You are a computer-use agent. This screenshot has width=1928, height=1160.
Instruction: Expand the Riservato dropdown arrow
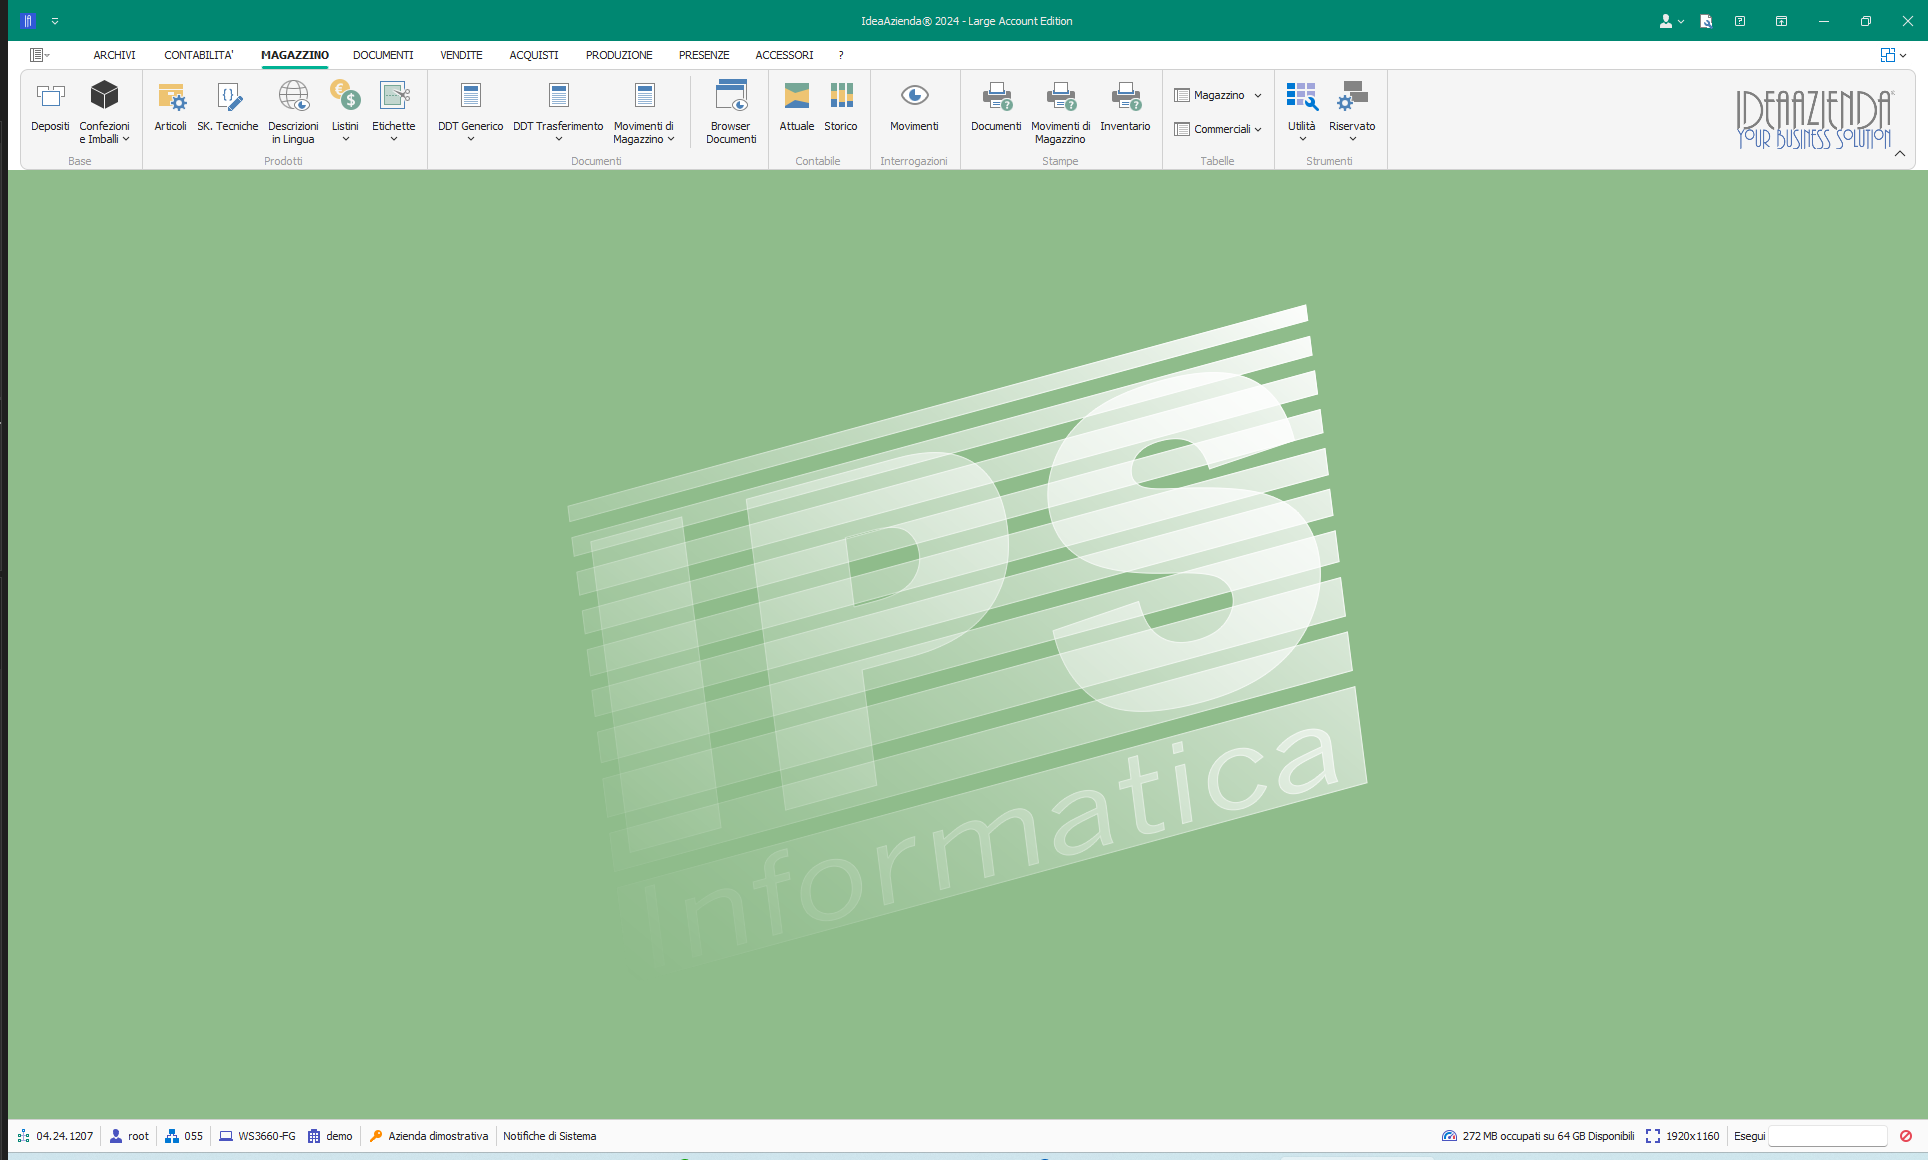pyautogui.click(x=1352, y=140)
